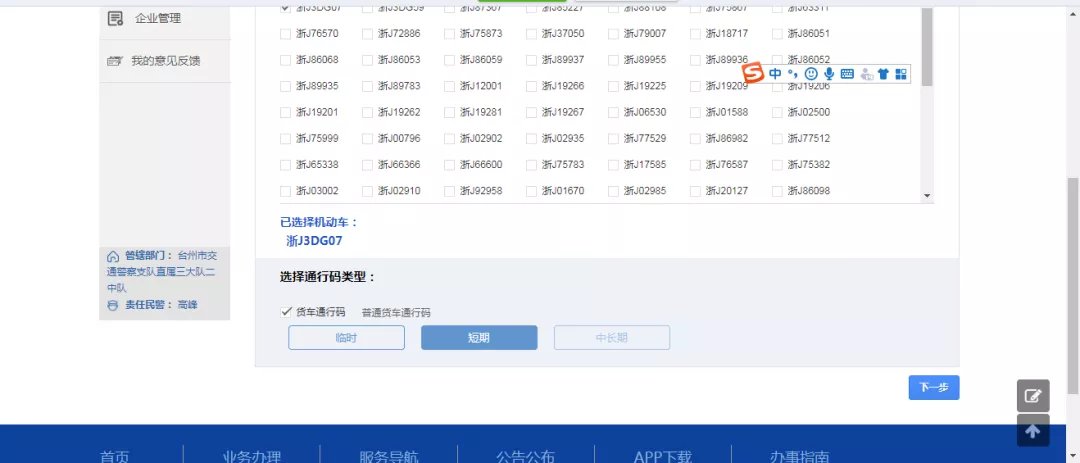Click the 选择通行码类型 heading
This screenshot has width=1080, height=463.
[x=328, y=277]
